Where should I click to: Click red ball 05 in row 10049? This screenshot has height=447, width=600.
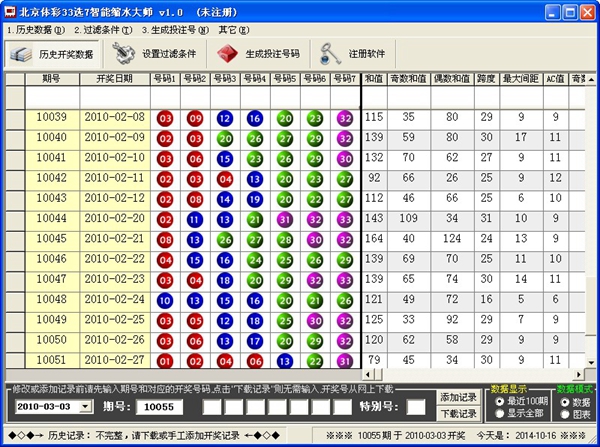(195, 321)
